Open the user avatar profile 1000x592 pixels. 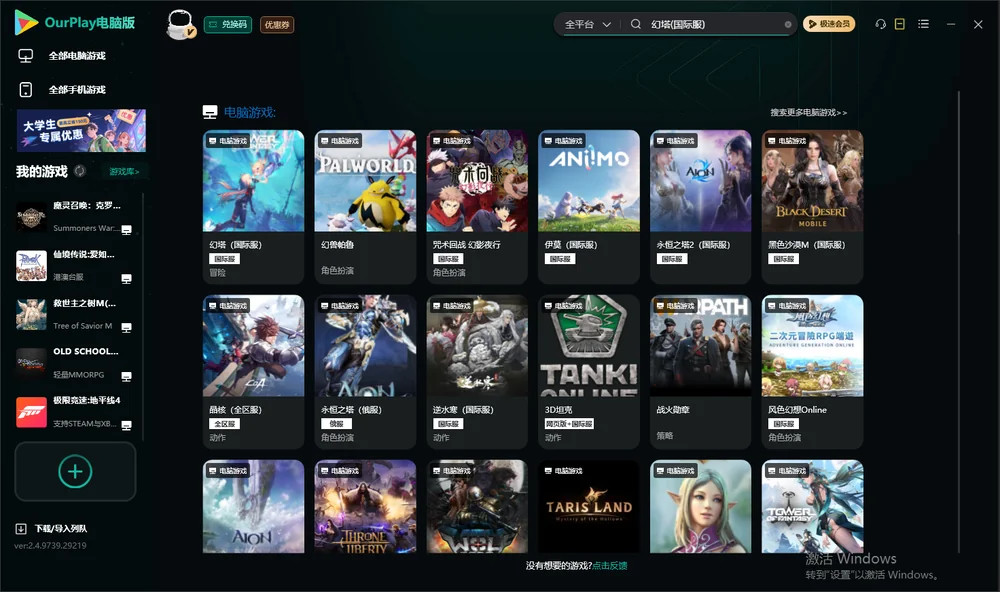tap(180, 24)
